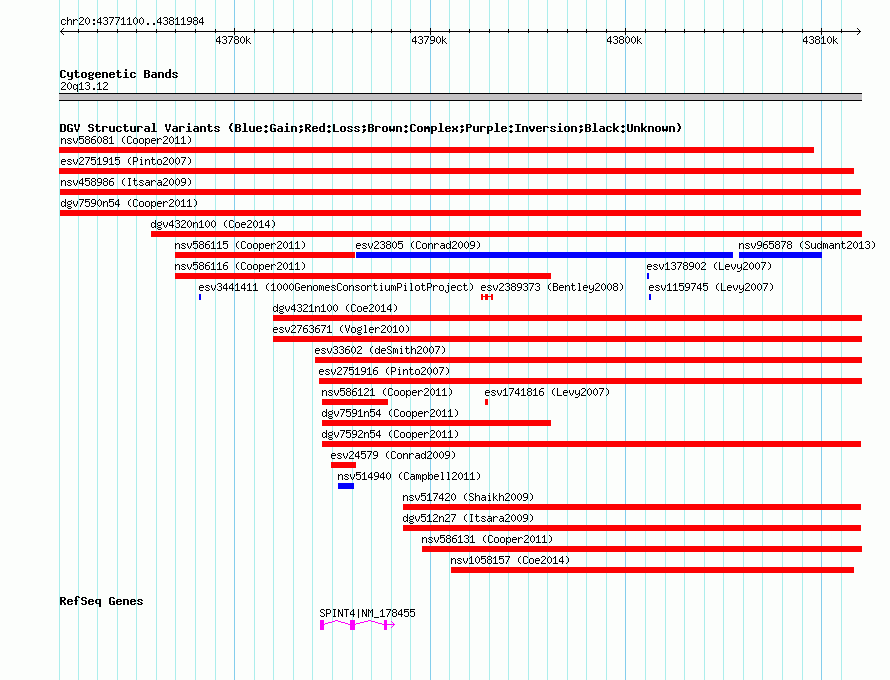The width and height of the screenshot is (890, 680).
Task: Select the nsv586121 (Cooper2011) label
Action: tap(387, 392)
